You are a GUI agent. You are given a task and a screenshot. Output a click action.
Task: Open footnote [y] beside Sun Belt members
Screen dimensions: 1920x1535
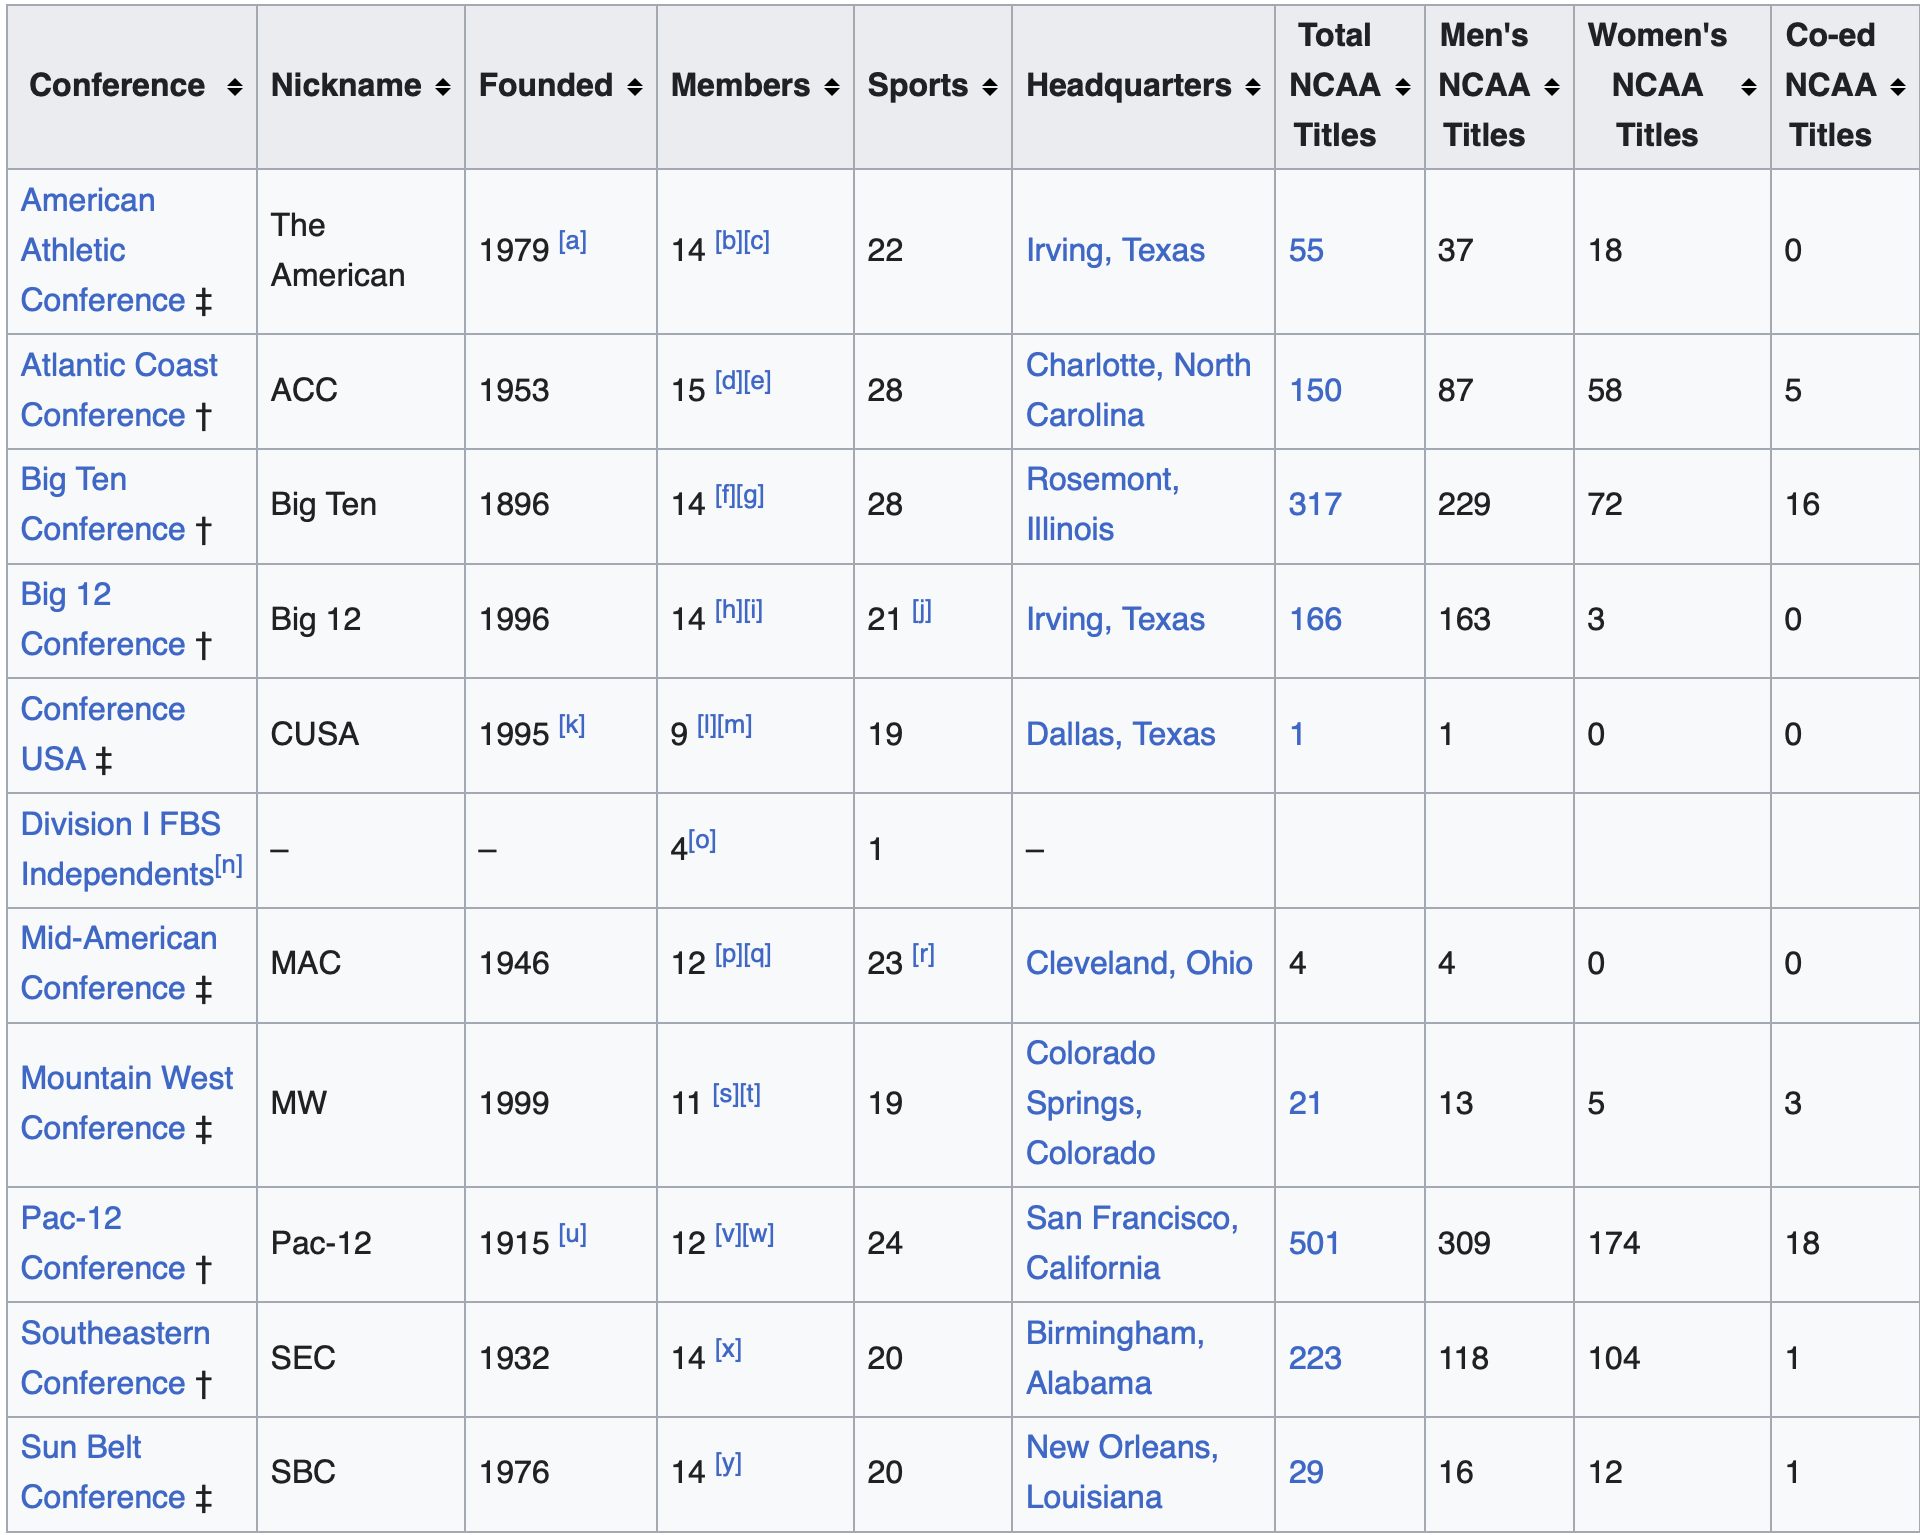coord(728,1465)
